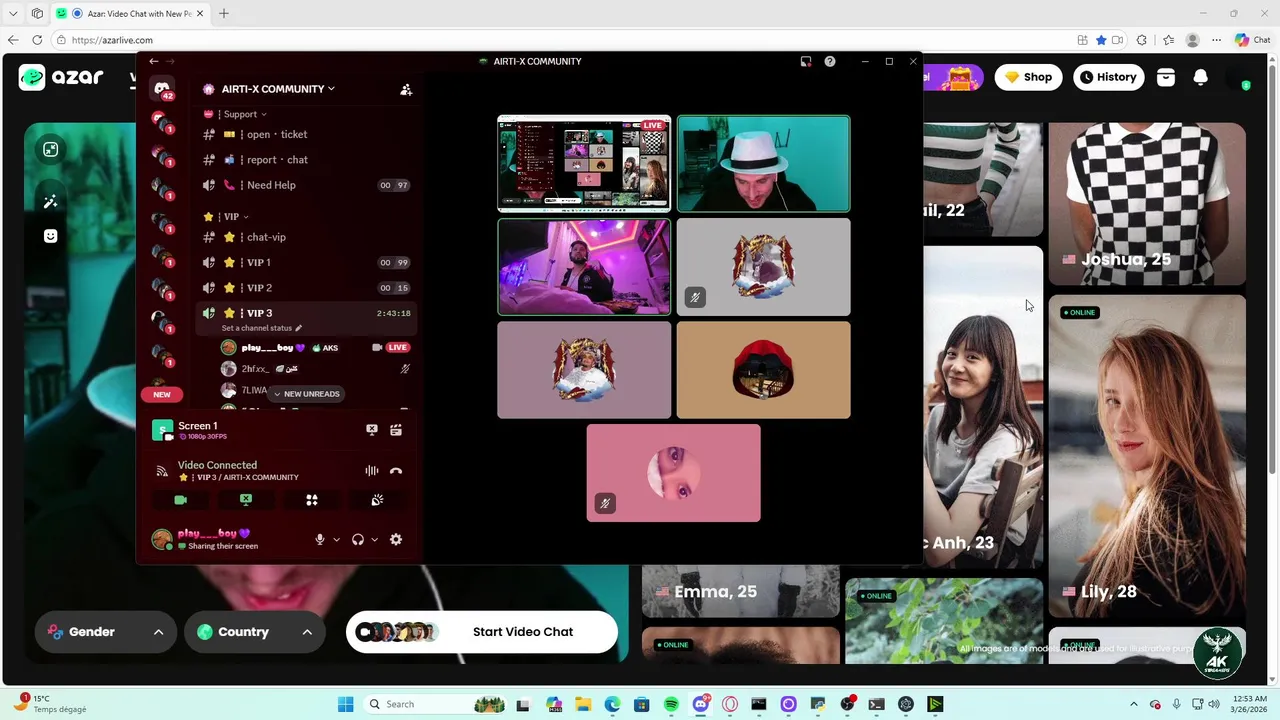Start Video Chat on Azar

tap(482, 632)
